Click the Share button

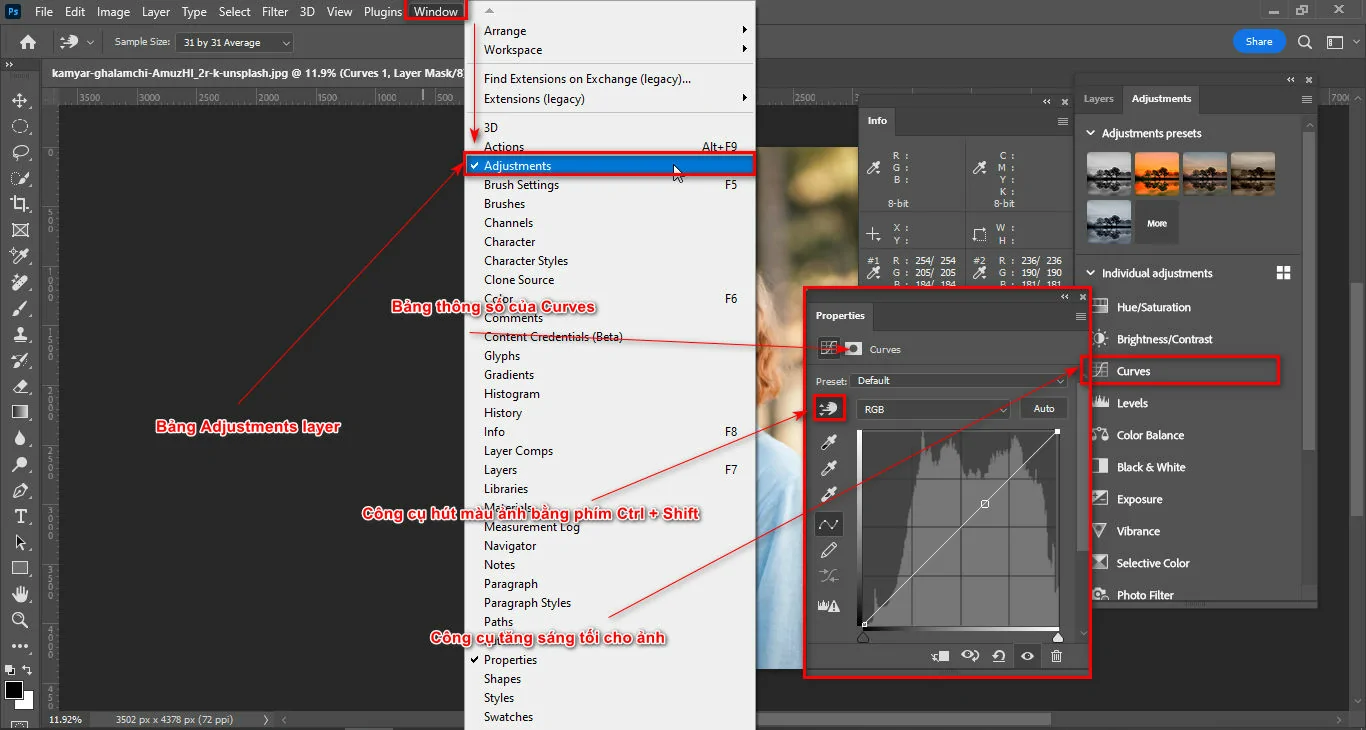(x=1258, y=41)
